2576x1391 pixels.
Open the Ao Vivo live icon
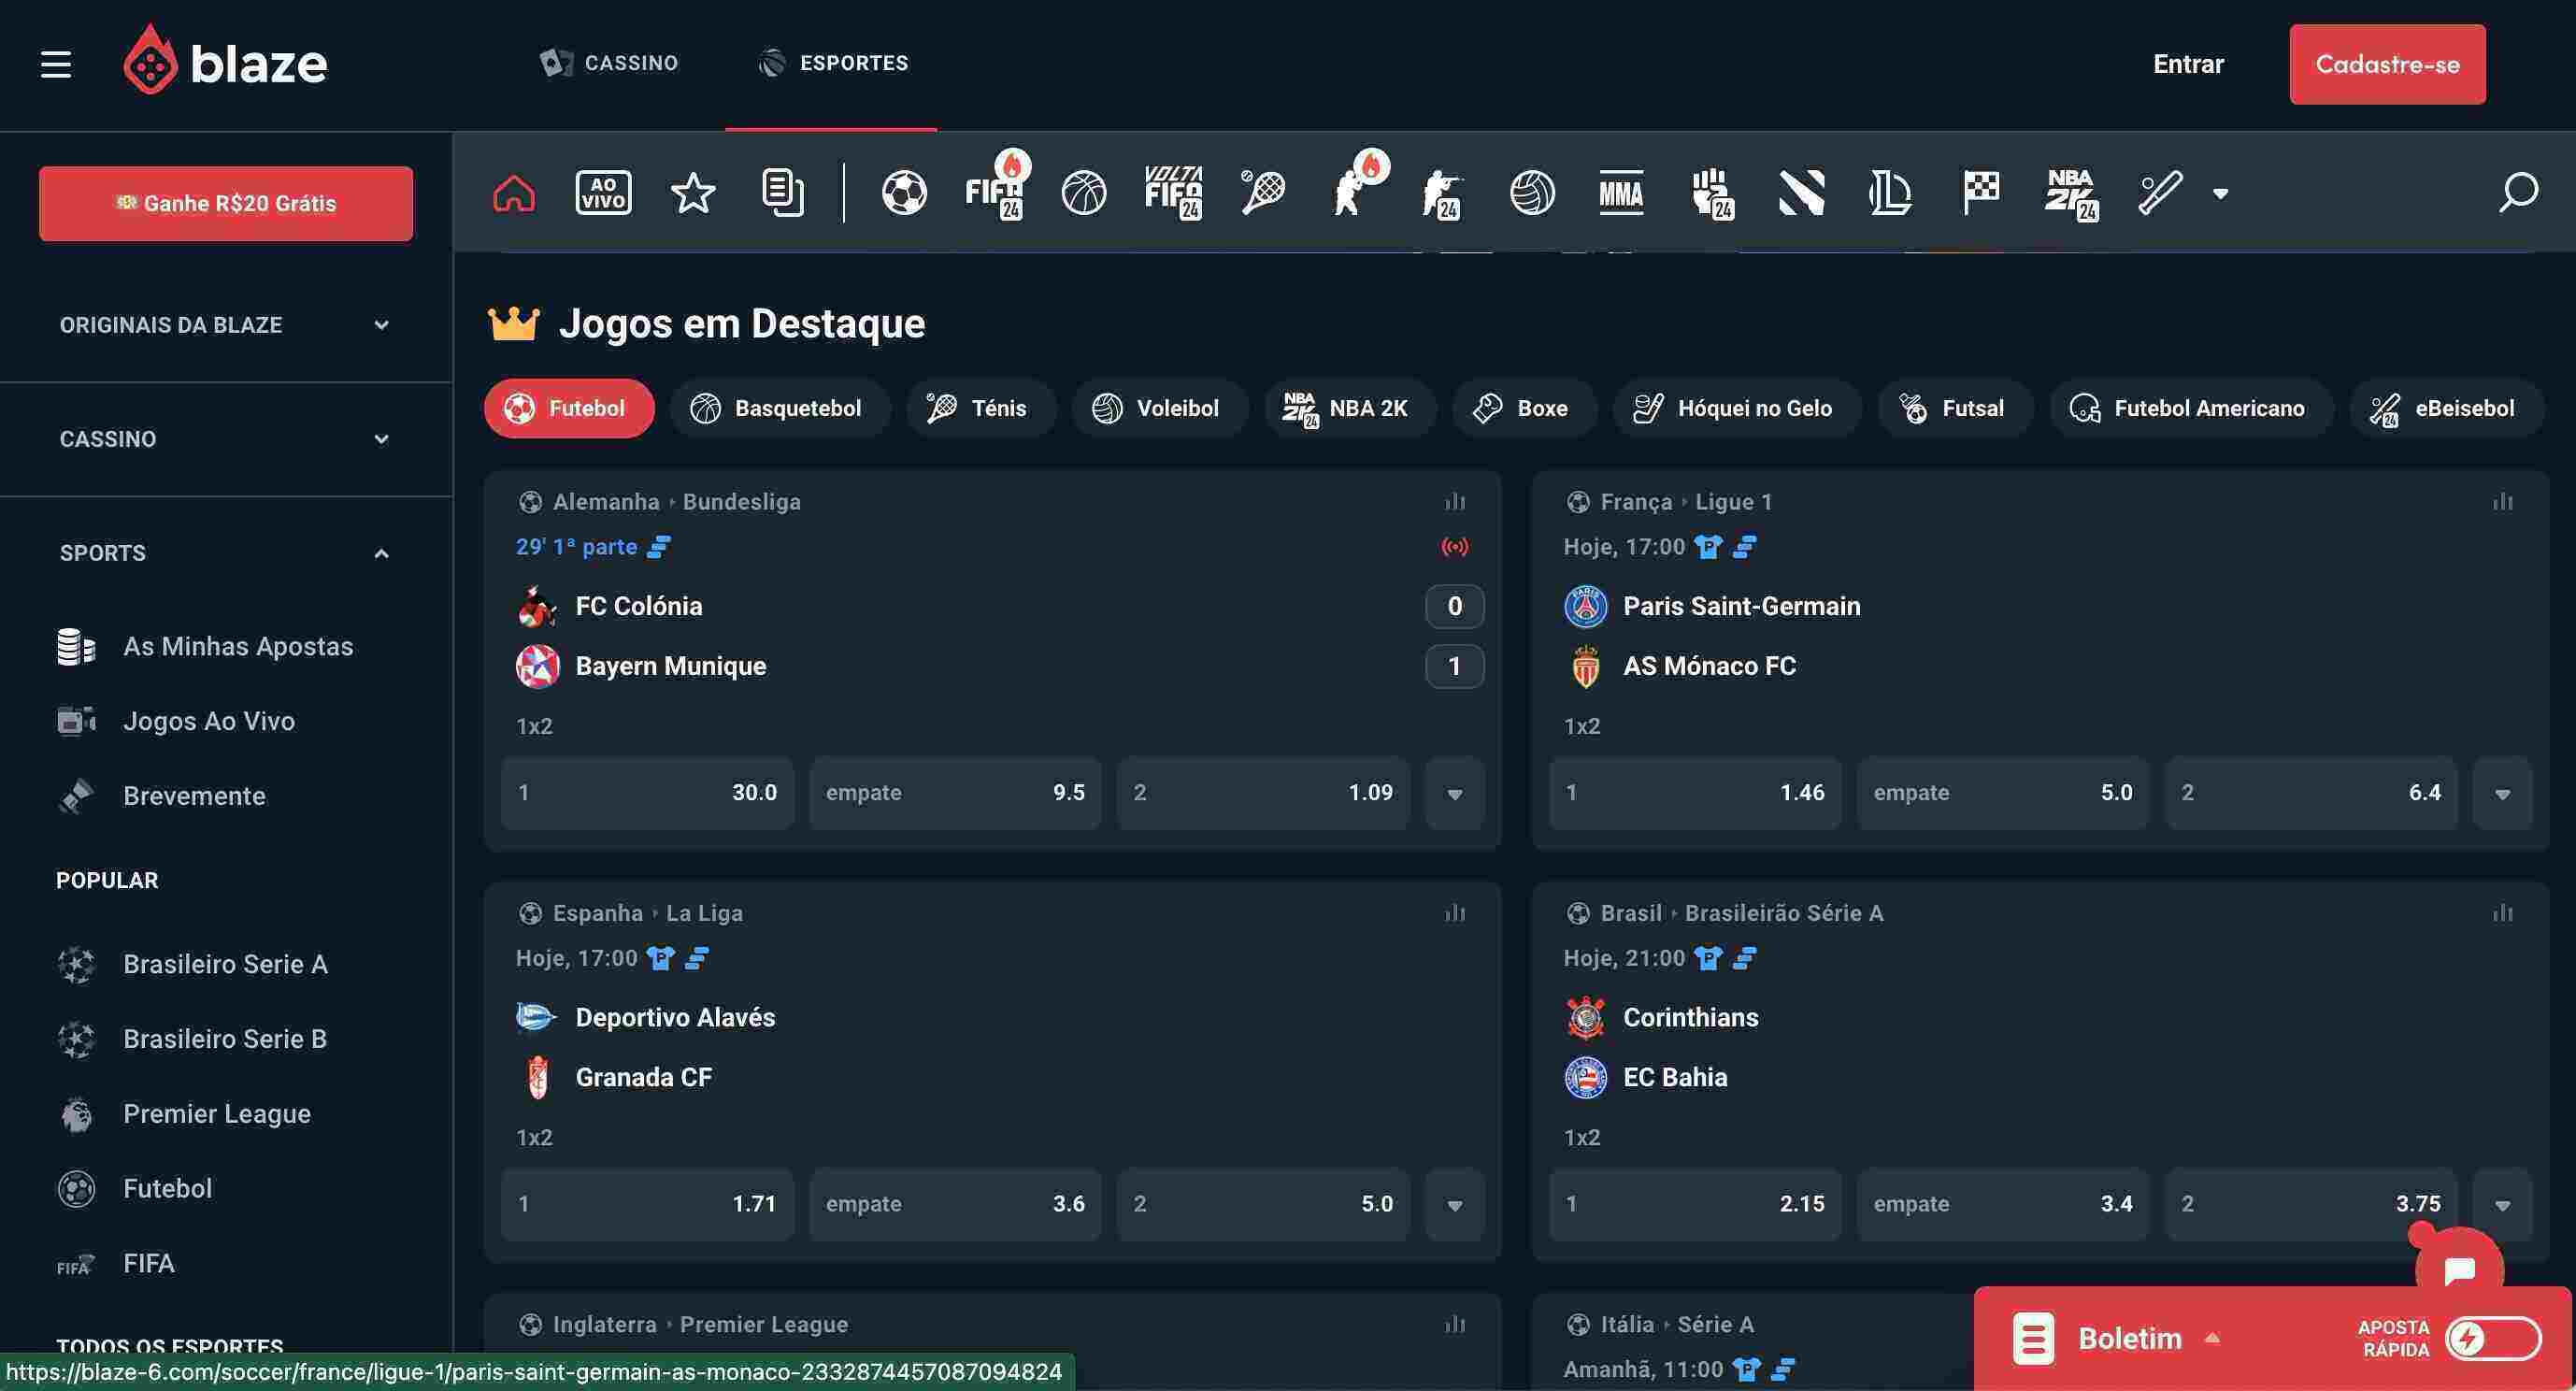coord(603,193)
